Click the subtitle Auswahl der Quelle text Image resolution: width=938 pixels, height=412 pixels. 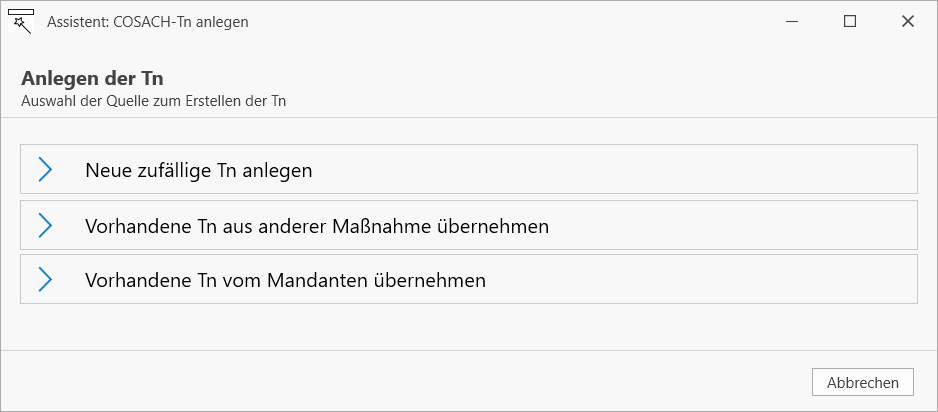[153, 101]
